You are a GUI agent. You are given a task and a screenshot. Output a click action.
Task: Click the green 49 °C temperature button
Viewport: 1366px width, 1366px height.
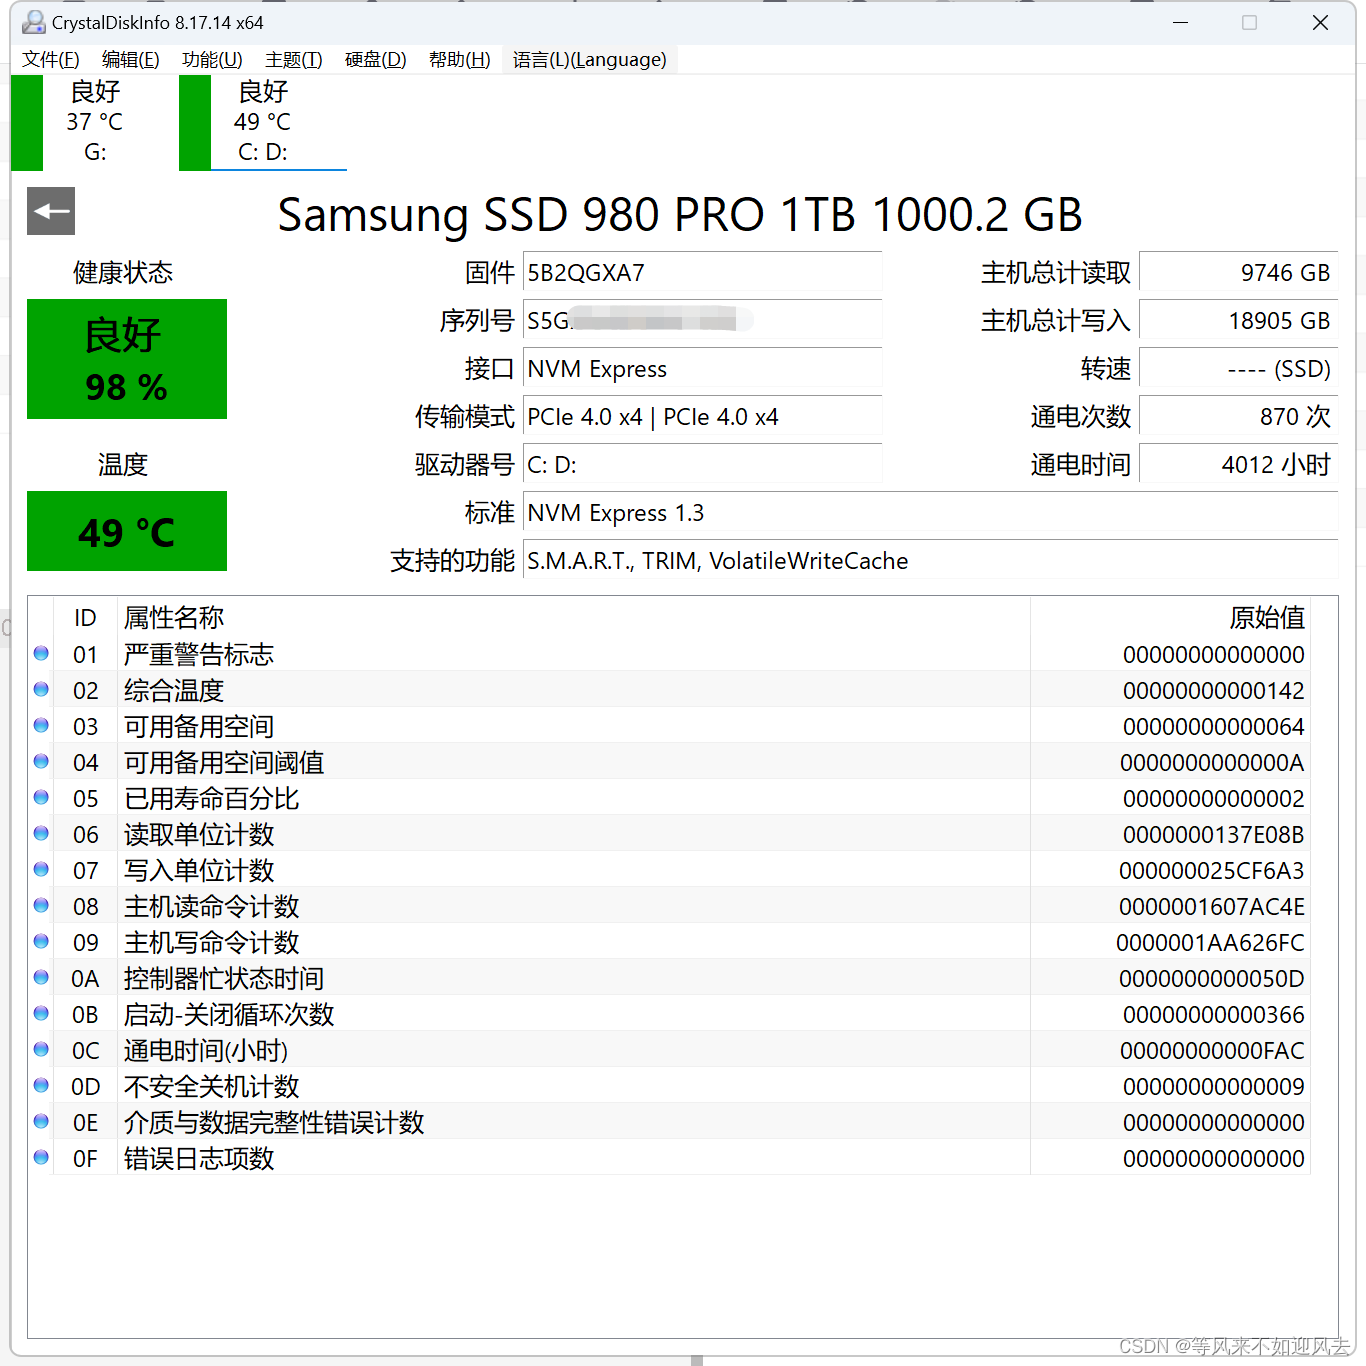point(127,531)
